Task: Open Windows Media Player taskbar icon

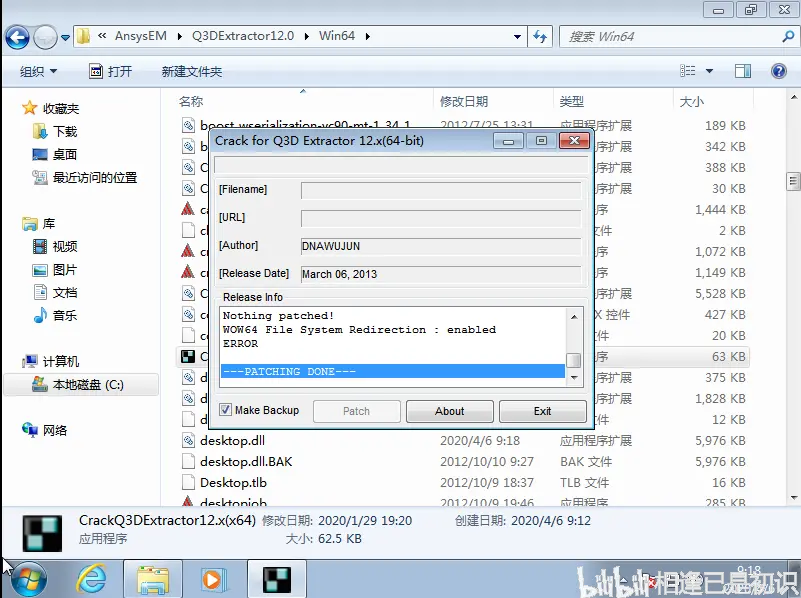Action: [213, 580]
